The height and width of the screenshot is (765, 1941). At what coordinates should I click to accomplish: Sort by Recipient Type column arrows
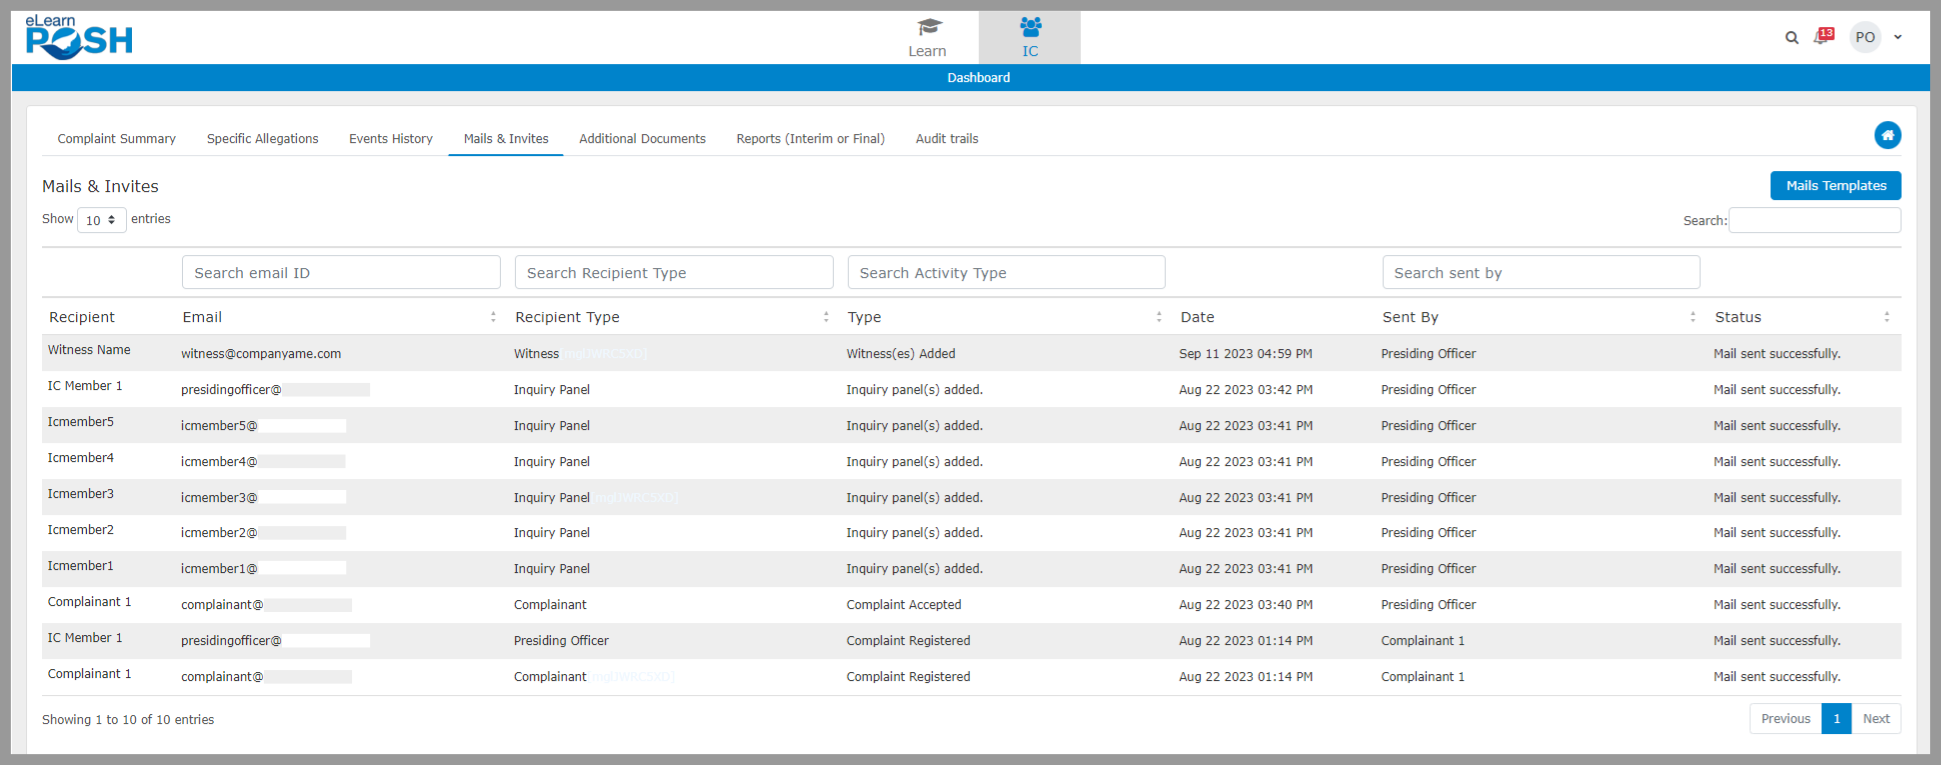pyautogui.click(x=826, y=317)
